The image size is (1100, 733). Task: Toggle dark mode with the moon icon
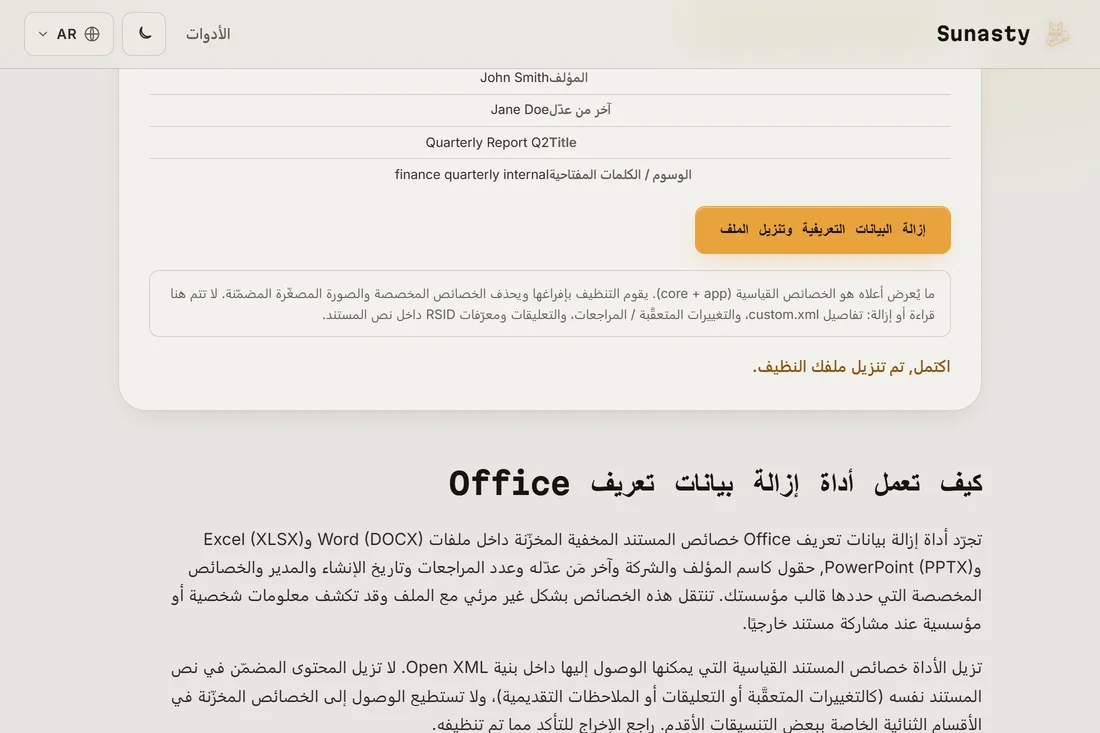point(144,34)
